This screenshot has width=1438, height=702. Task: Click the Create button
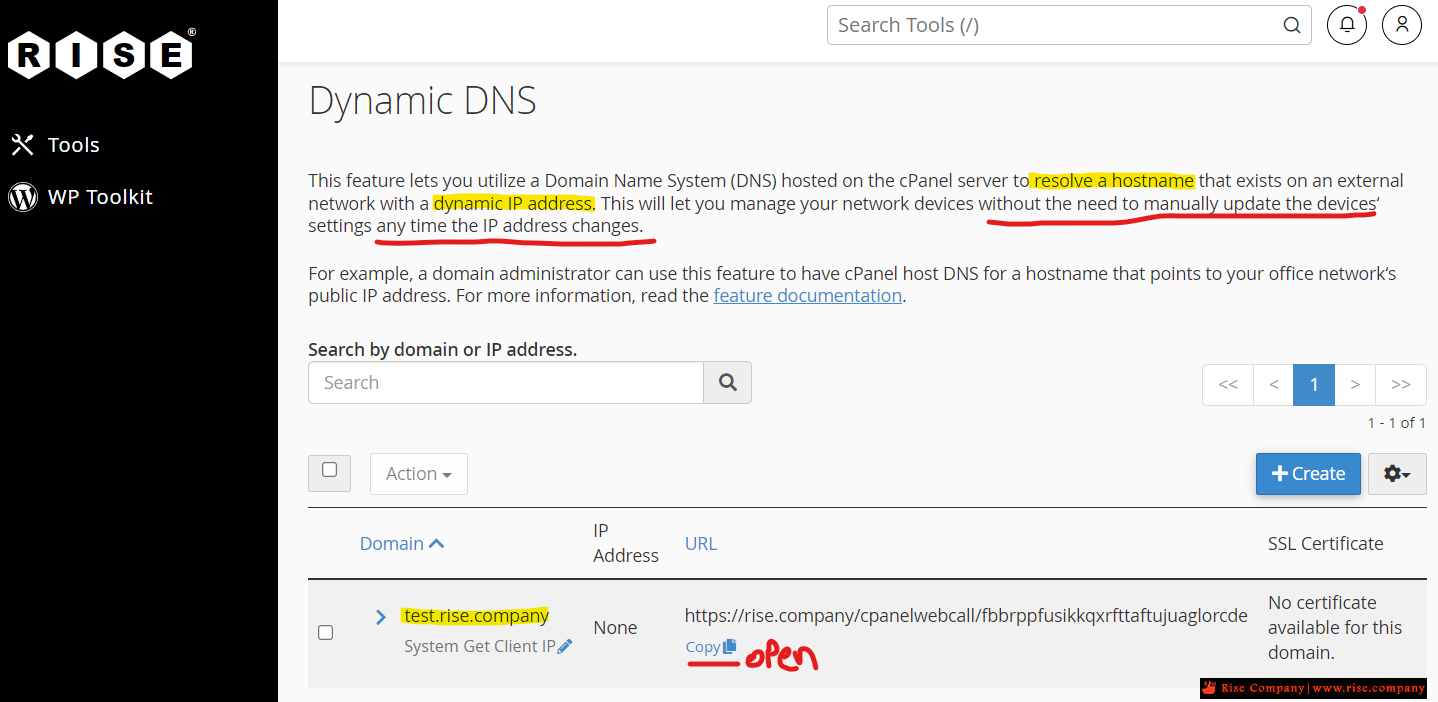pyautogui.click(x=1308, y=474)
